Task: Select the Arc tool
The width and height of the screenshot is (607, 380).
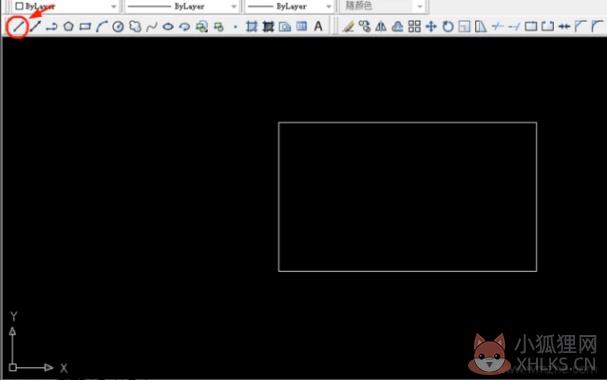Action: [x=101, y=27]
